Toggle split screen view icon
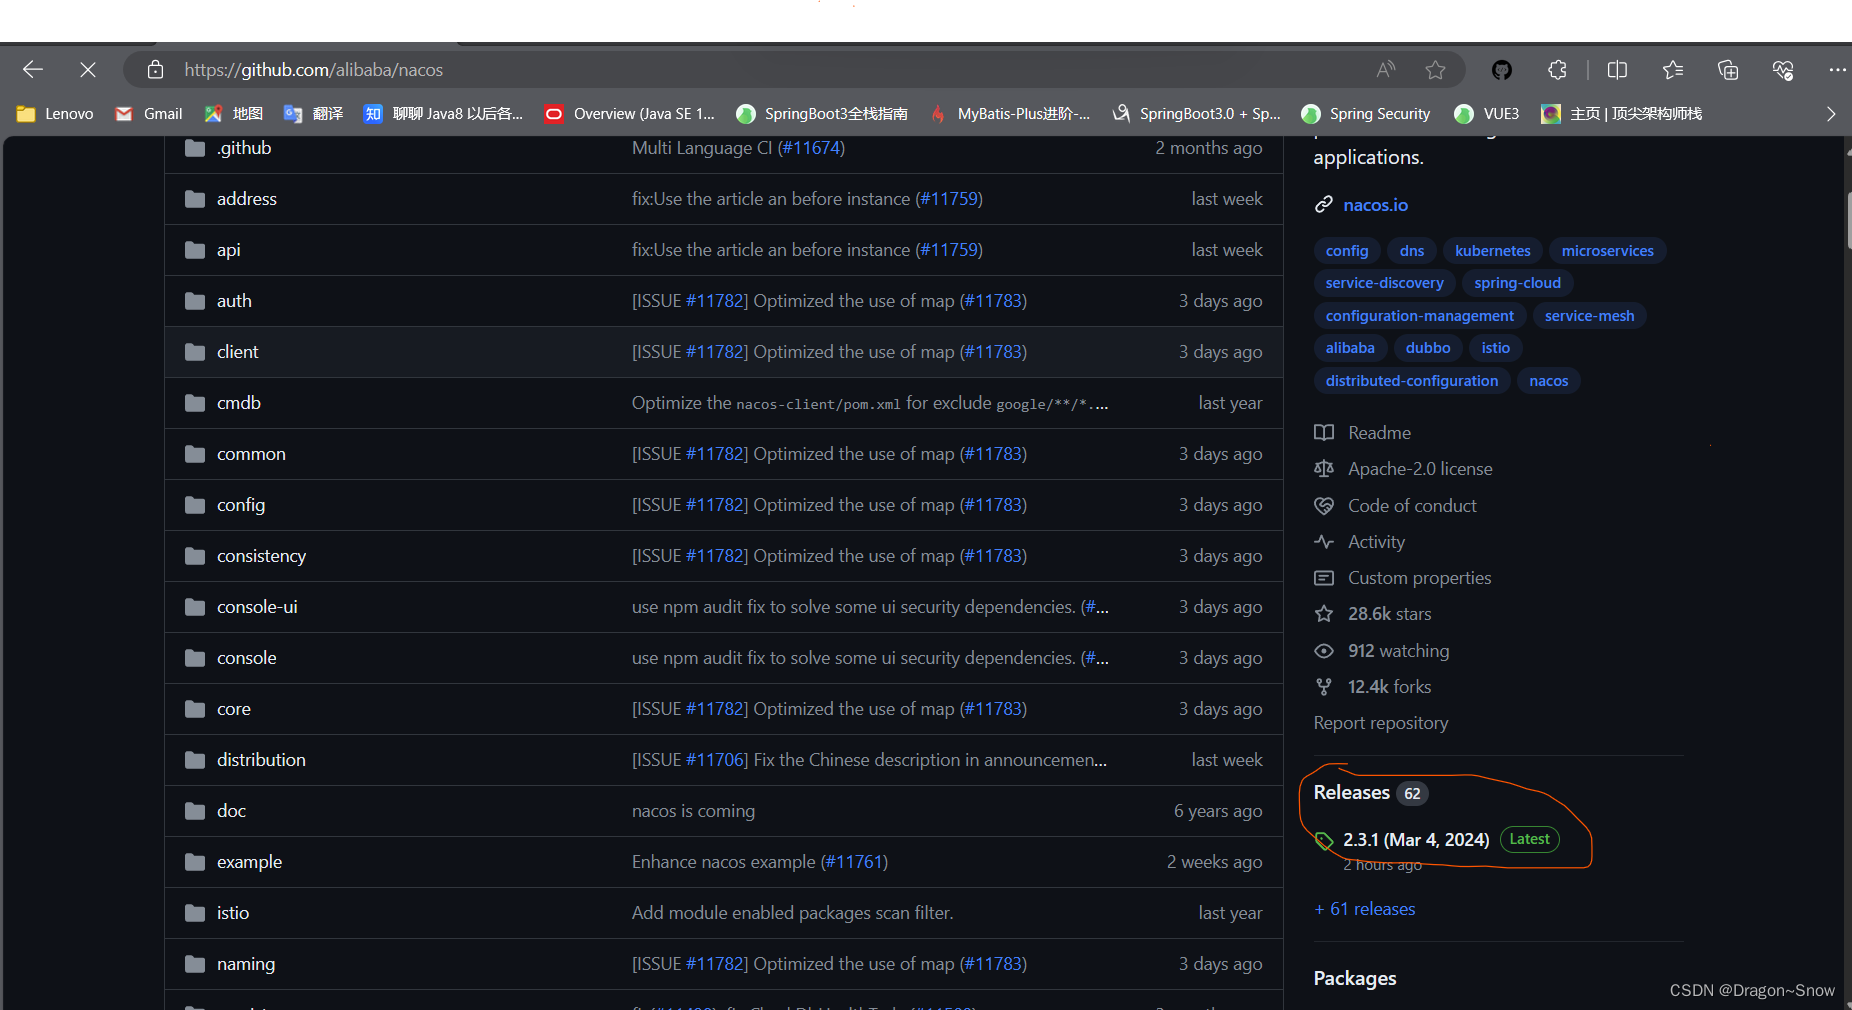Screen dimensions: 1852x1010 (x=1617, y=69)
